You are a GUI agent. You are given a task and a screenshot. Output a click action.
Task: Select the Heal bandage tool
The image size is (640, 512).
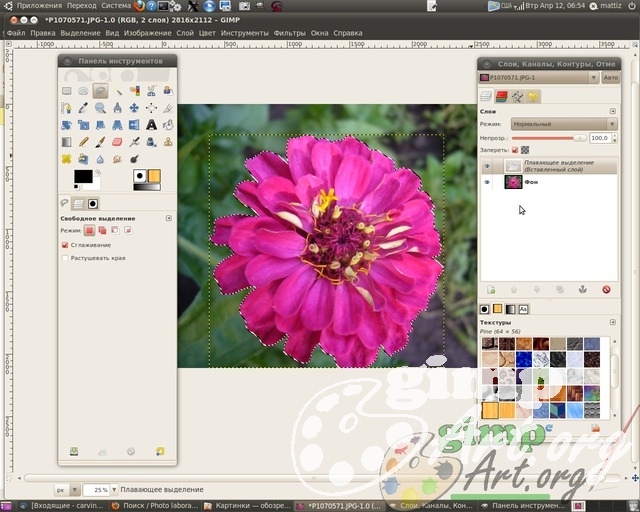[67, 159]
